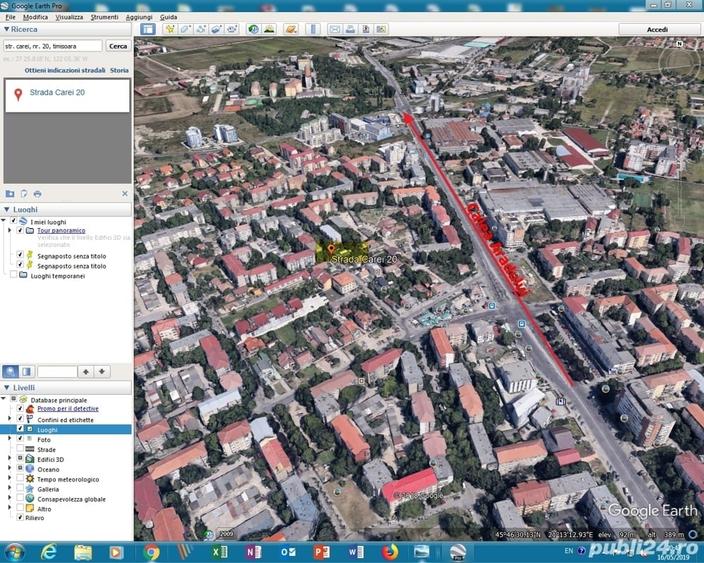Screen dimensions: 704x563
Task: Launch Chrome from the taskbar
Action: coord(152,552)
